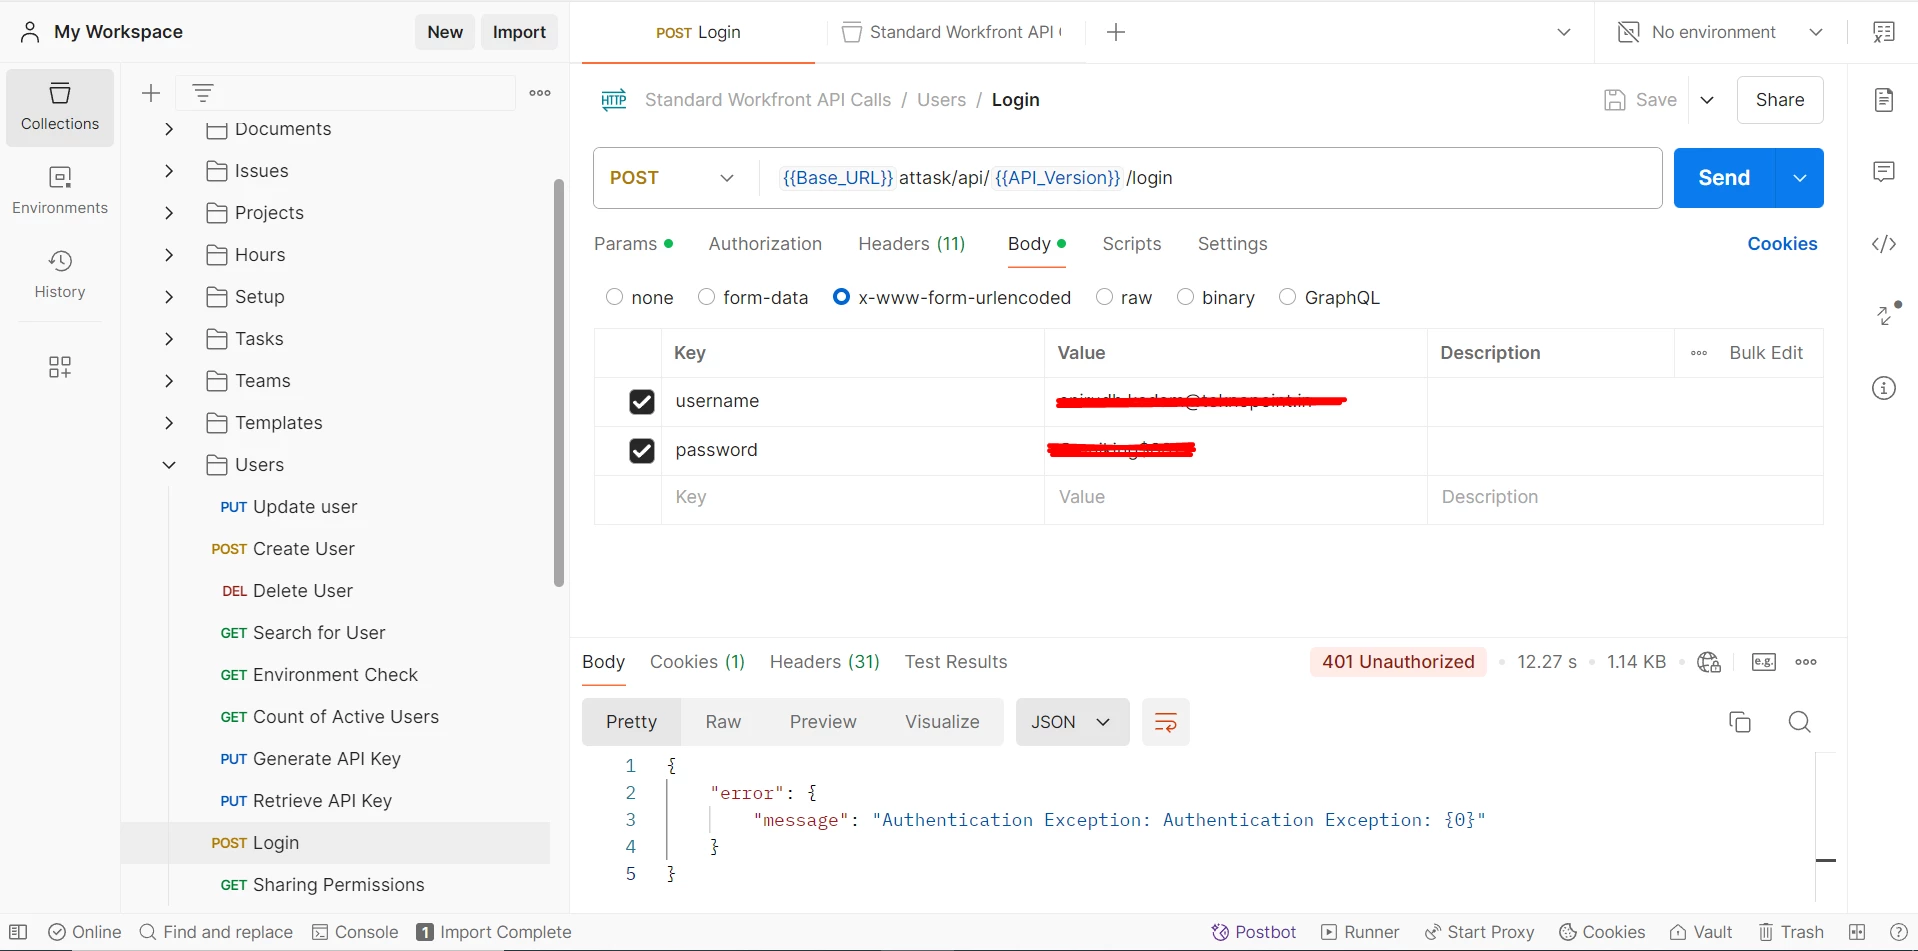Open key-value table three-dot column options
The height and width of the screenshot is (951, 1918).
click(1699, 353)
